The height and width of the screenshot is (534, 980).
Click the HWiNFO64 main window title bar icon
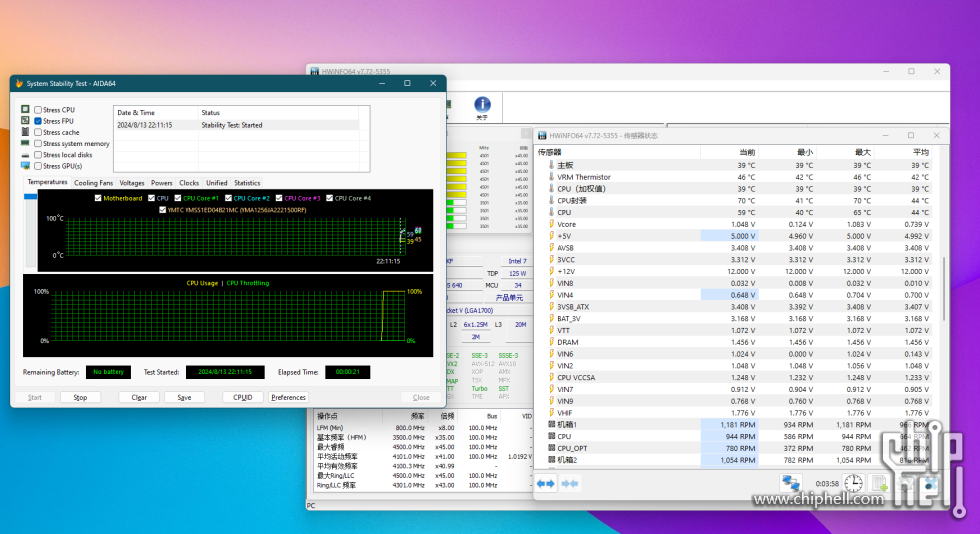point(315,71)
